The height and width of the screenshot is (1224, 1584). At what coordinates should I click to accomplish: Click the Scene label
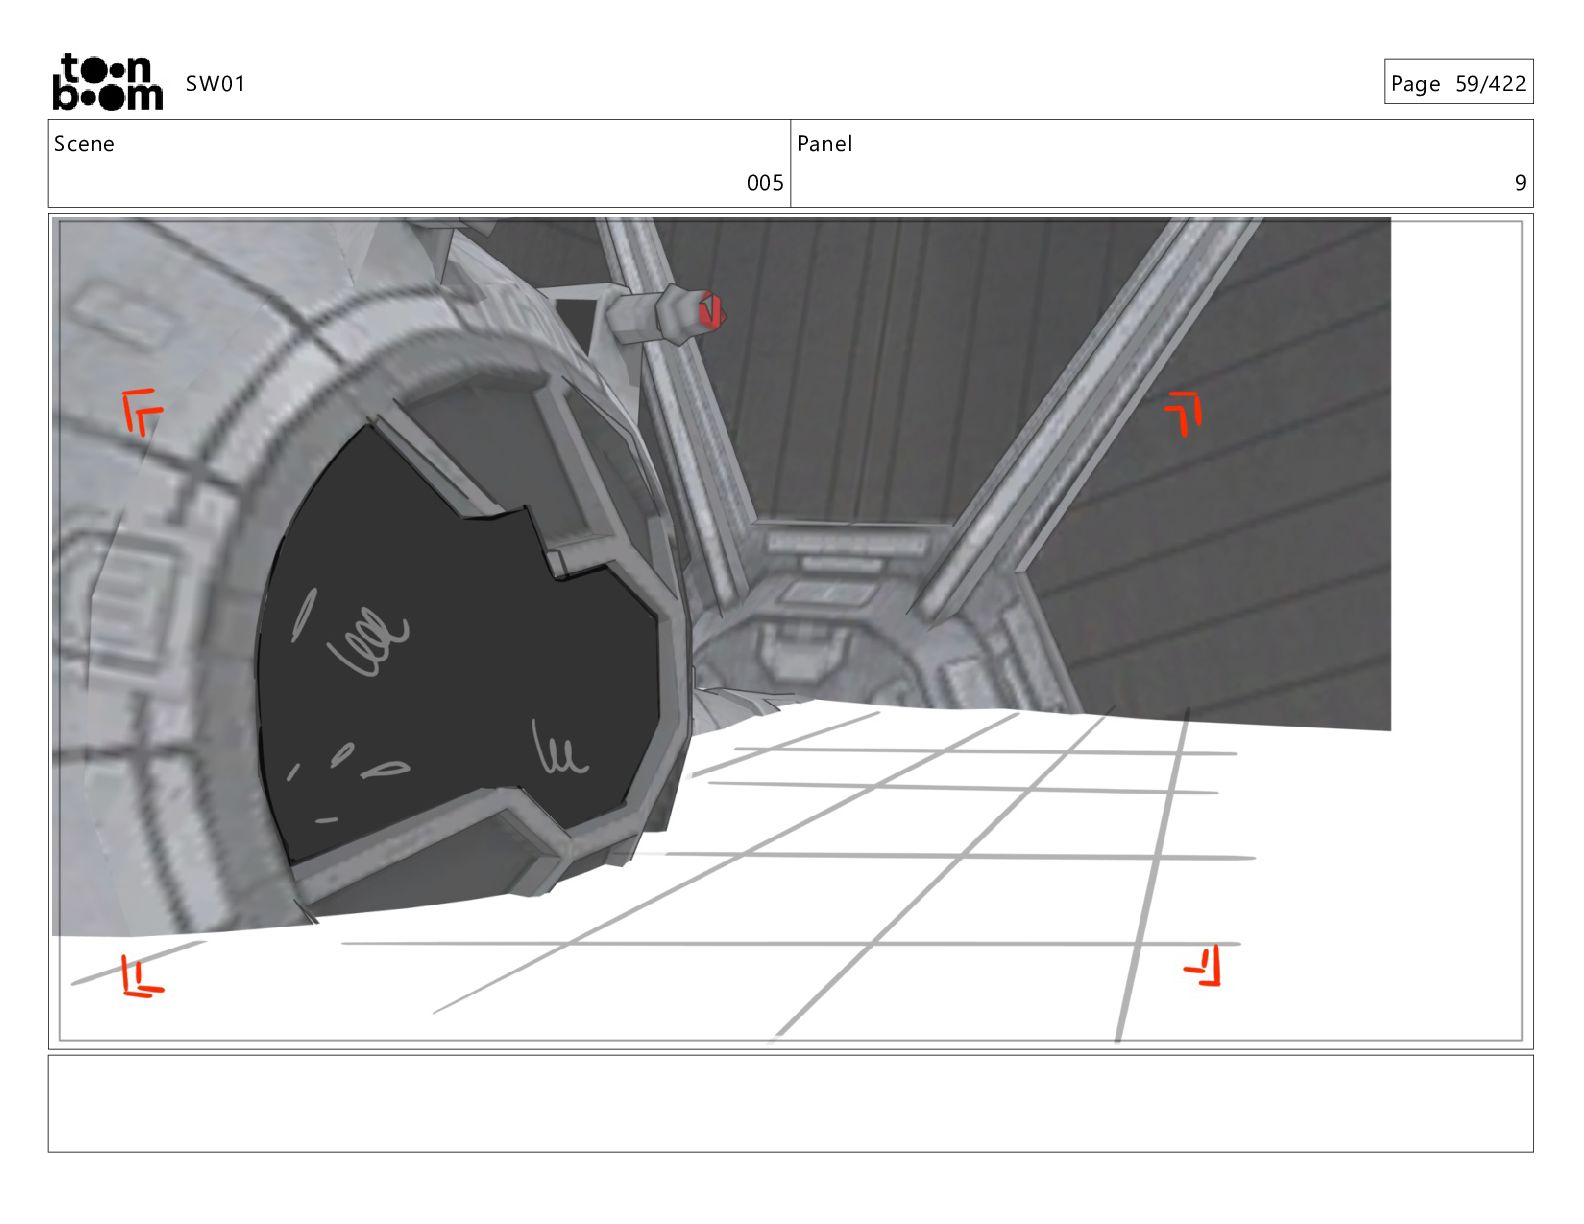(x=84, y=144)
